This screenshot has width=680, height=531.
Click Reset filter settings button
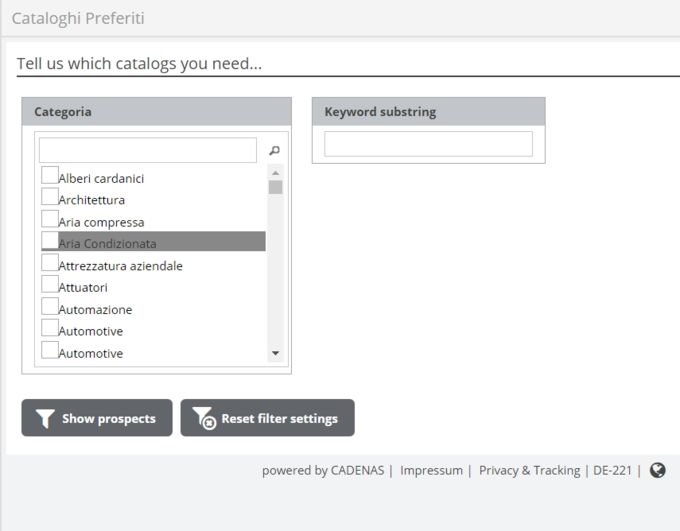[267, 418]
